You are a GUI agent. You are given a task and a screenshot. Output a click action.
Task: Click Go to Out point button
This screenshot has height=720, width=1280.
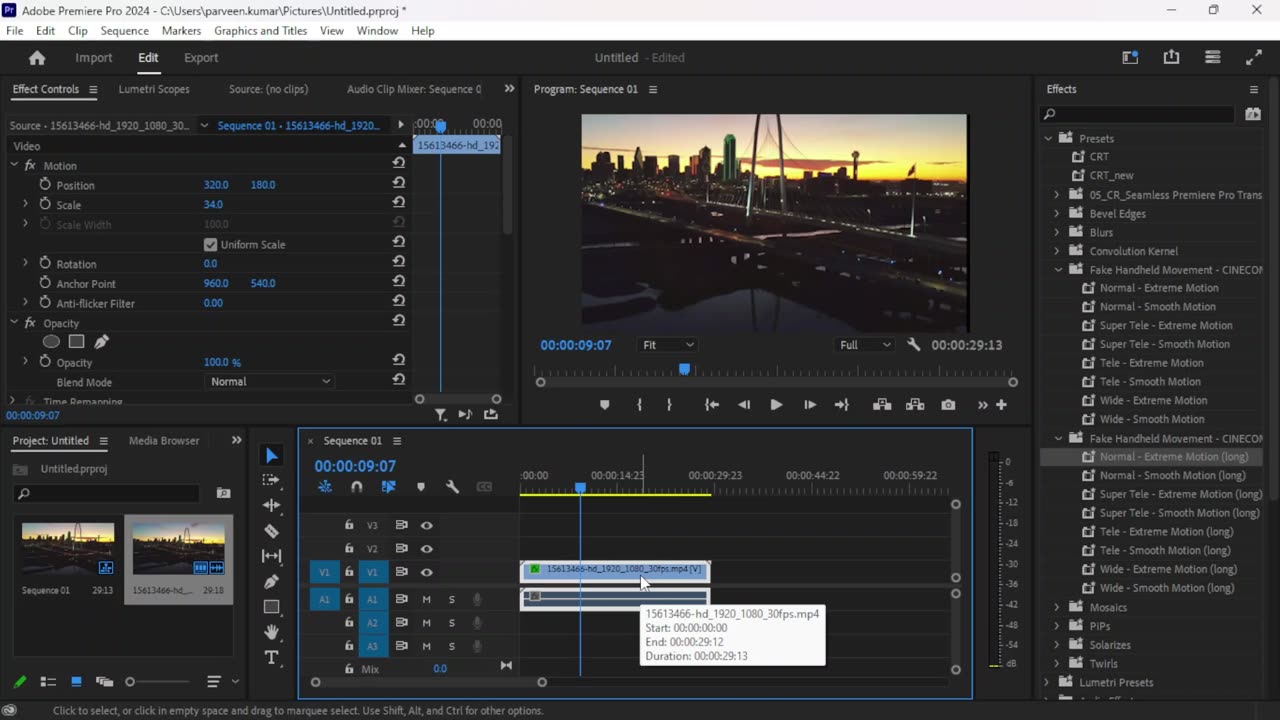click(841, 405)
